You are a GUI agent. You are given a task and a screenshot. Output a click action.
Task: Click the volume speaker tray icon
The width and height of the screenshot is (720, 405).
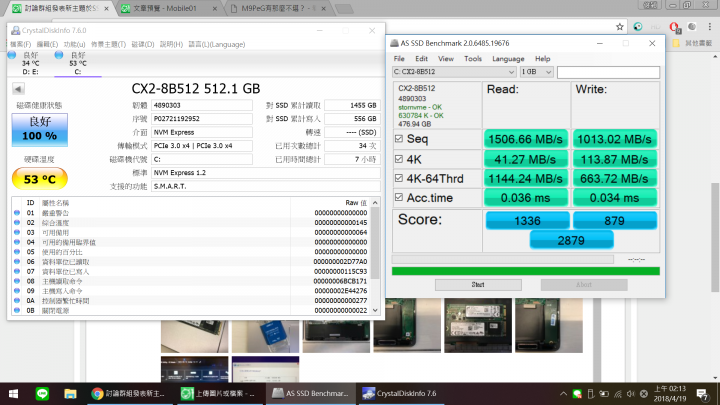pos(630,394)
